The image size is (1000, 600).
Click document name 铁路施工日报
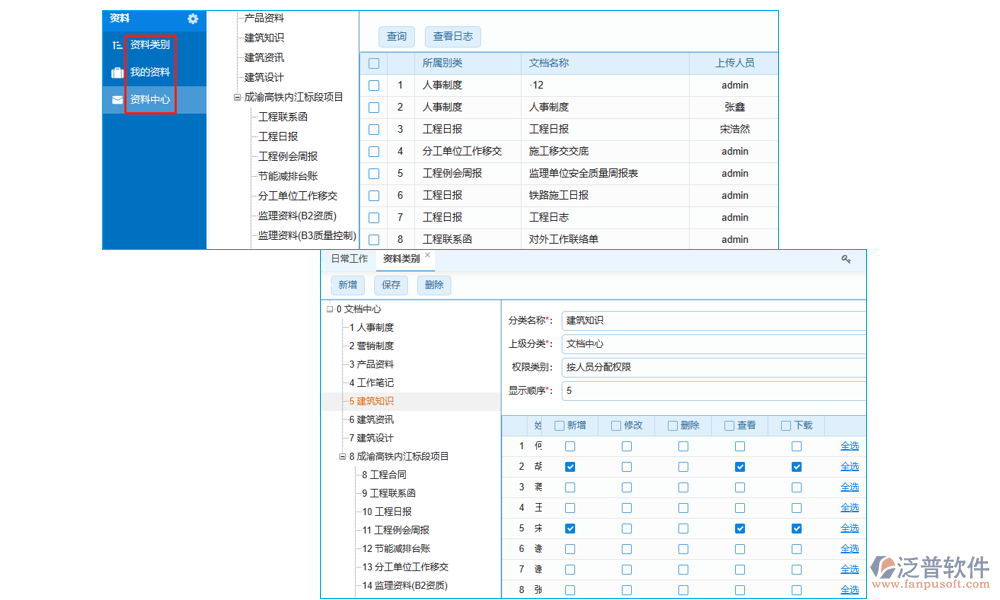coord(559,196)
